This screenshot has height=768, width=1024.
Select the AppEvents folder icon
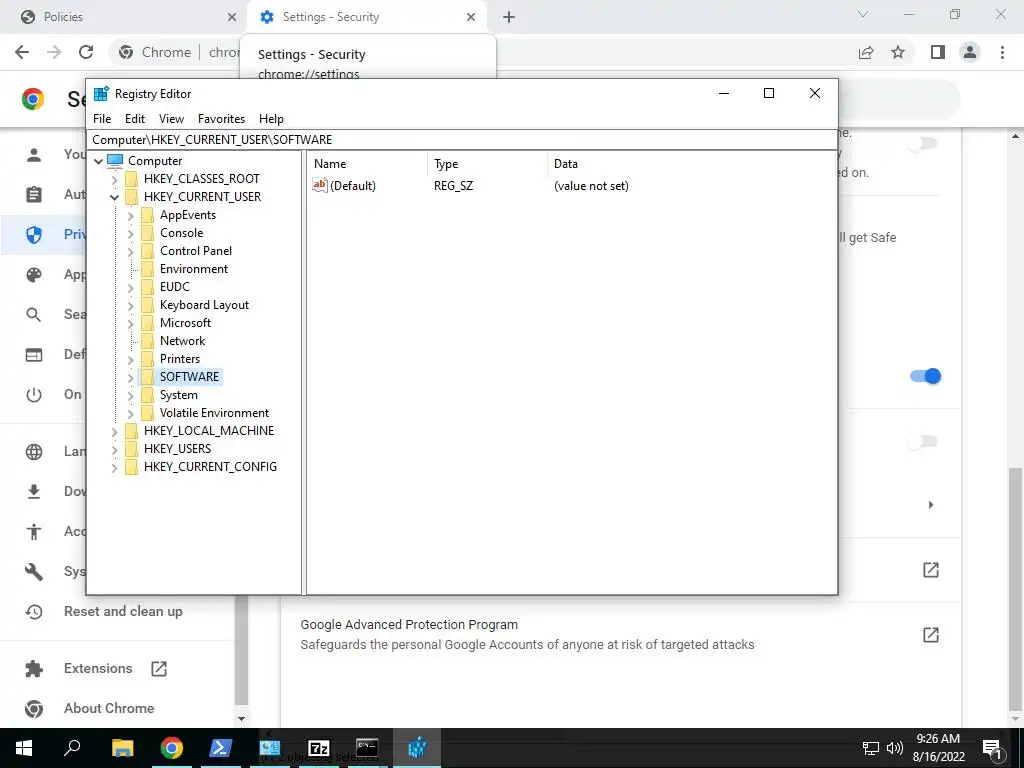coord(148,215)
